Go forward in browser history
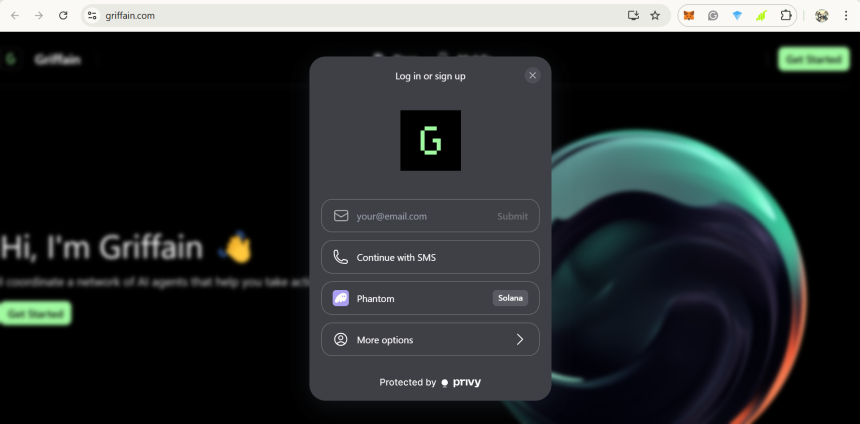 coord(39,15)
